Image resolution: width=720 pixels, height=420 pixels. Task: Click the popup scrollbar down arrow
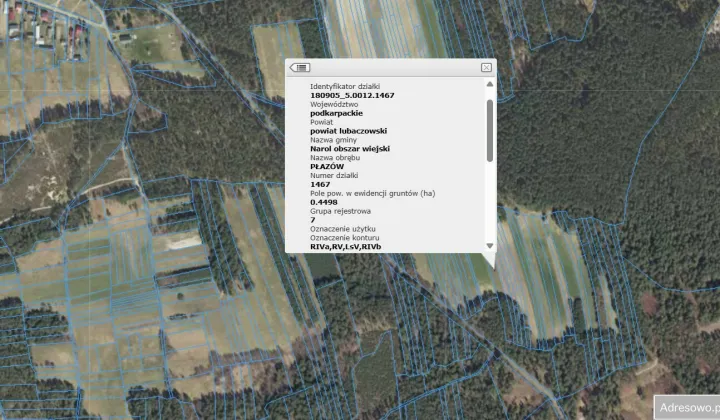point(489,246)
